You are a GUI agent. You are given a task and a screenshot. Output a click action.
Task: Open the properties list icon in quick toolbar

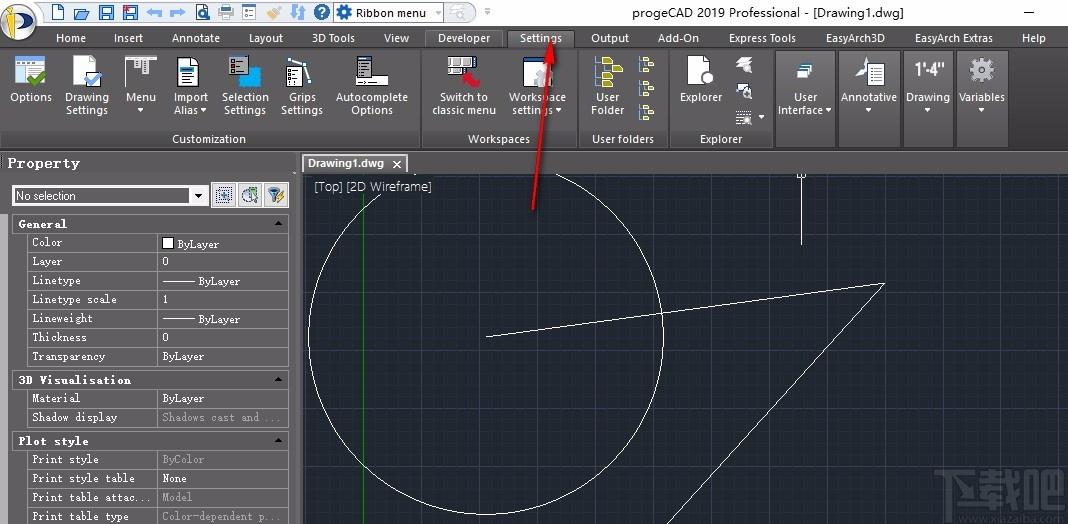coord(250,12)
